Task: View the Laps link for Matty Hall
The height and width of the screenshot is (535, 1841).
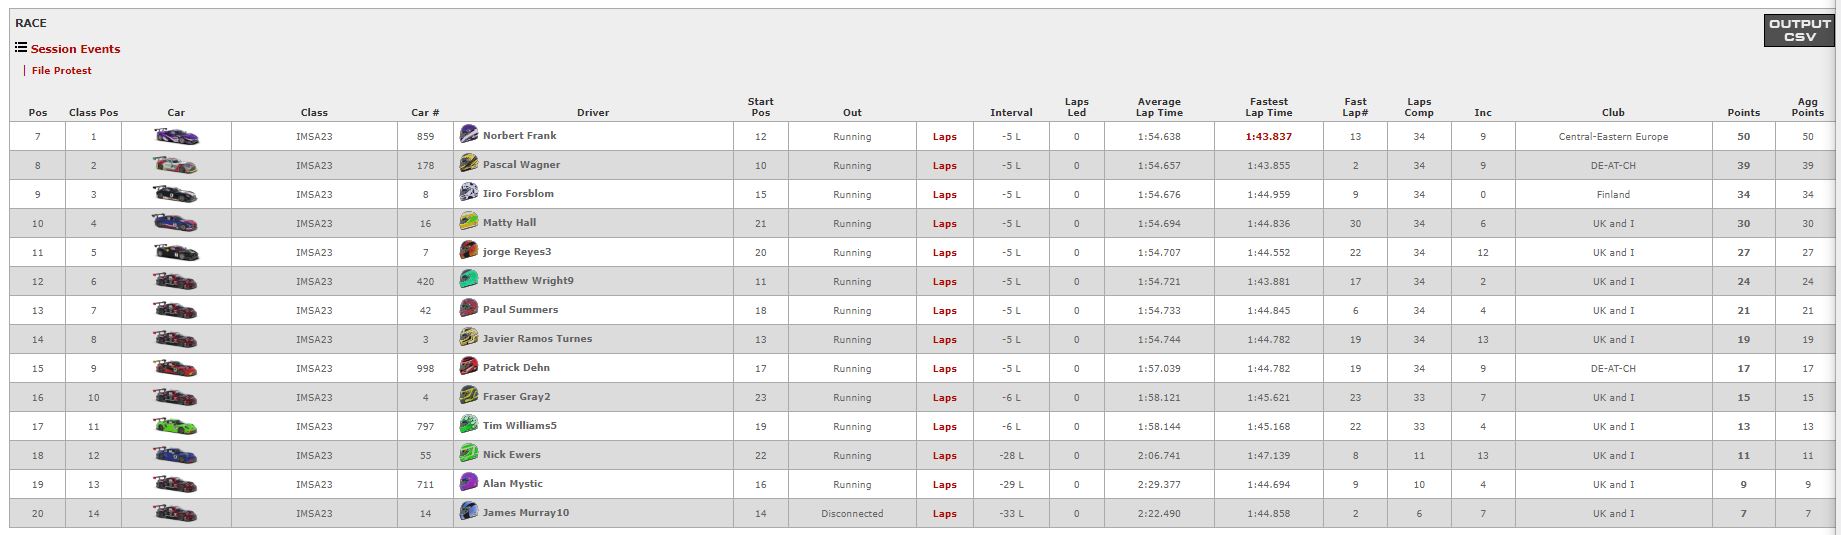Action: pyautogui.click(x=944, y=224)
